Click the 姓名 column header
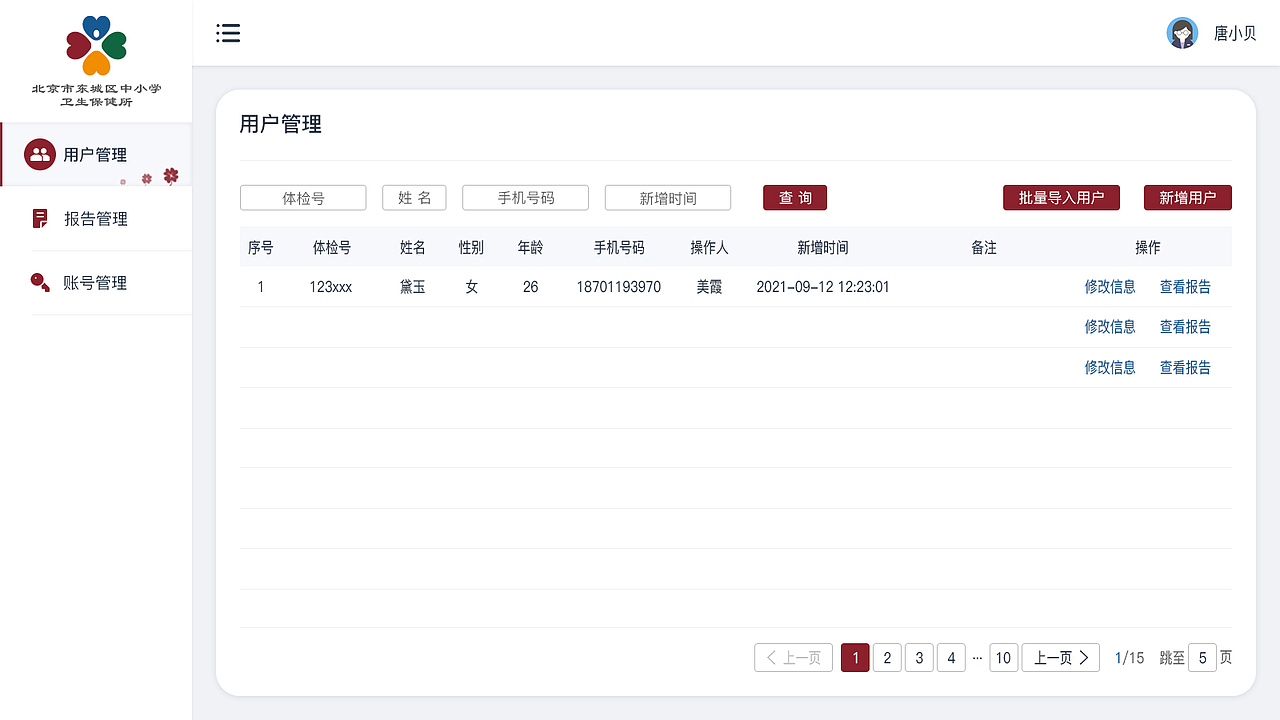The width and height of the screenshot is (1280, 720). click(x=413, y=247)
